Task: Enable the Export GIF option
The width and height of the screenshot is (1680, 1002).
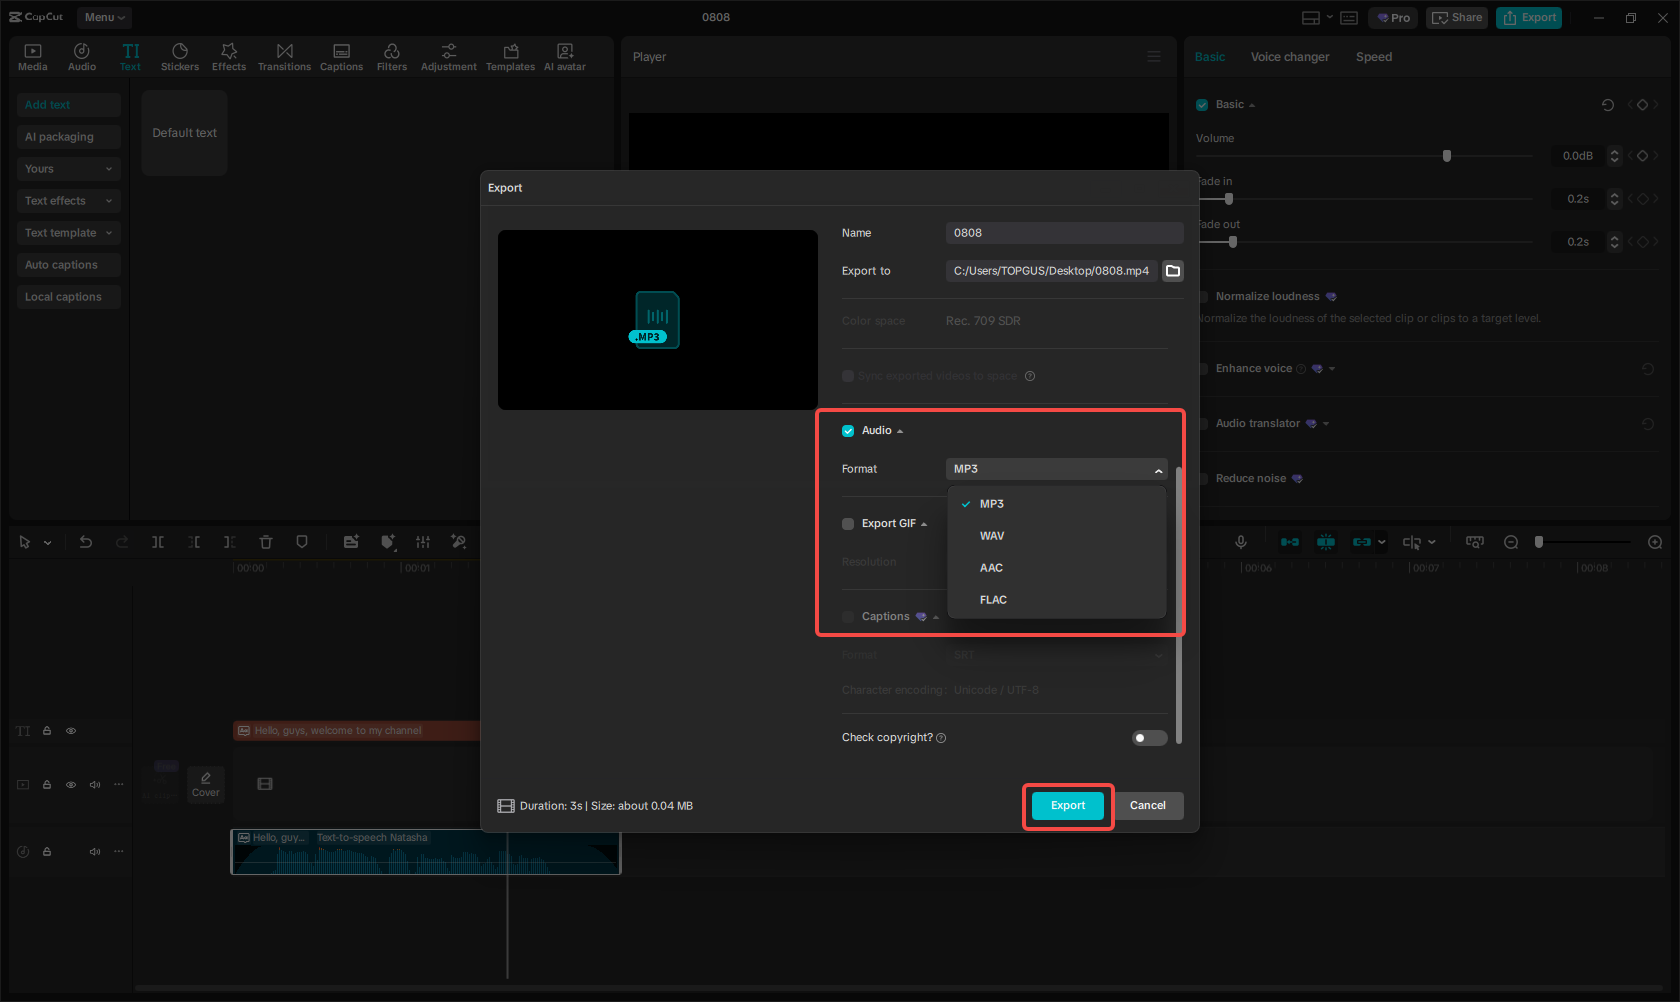Action: 847,523
